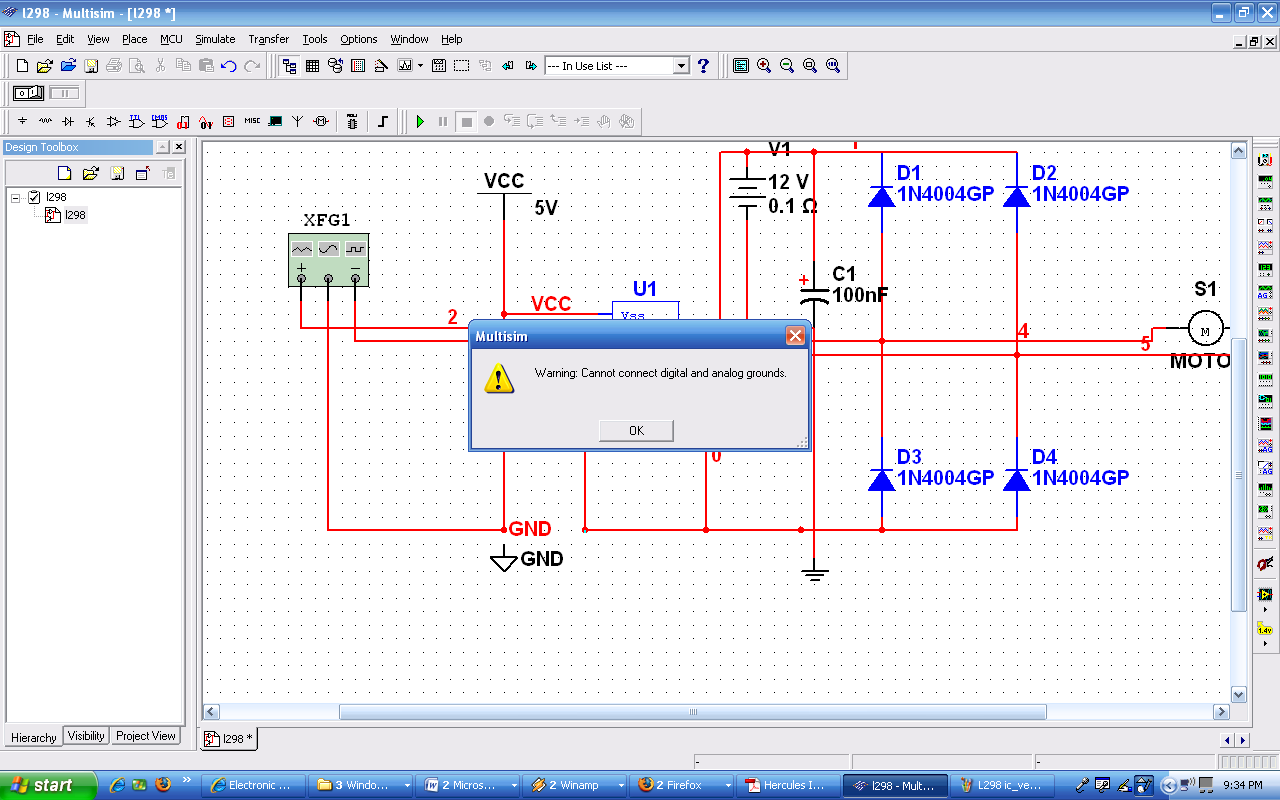Place an Electromechanical motor component icon

[x=321, y=121]
